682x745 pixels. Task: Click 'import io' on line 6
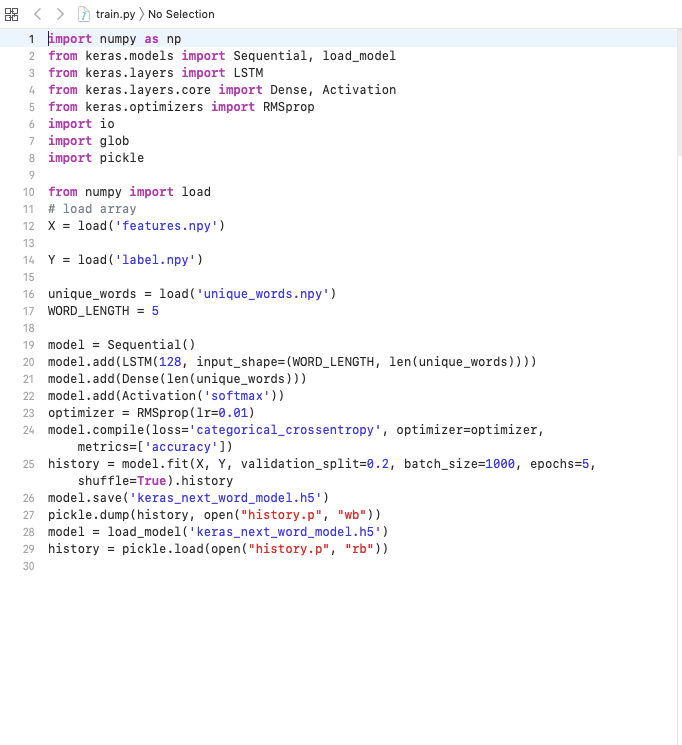(81, 124)
